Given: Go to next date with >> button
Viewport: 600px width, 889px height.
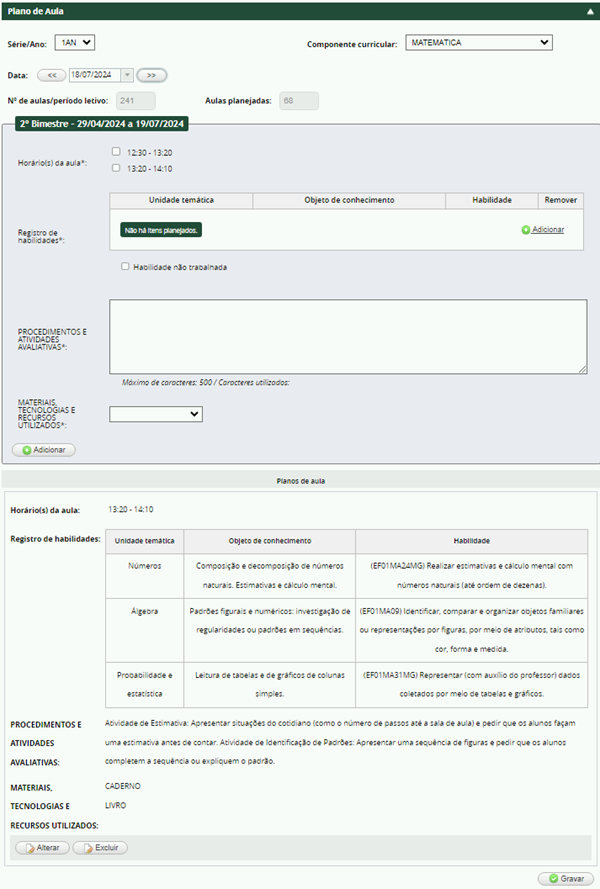Looking at the screenshot, I should point(152,75).
